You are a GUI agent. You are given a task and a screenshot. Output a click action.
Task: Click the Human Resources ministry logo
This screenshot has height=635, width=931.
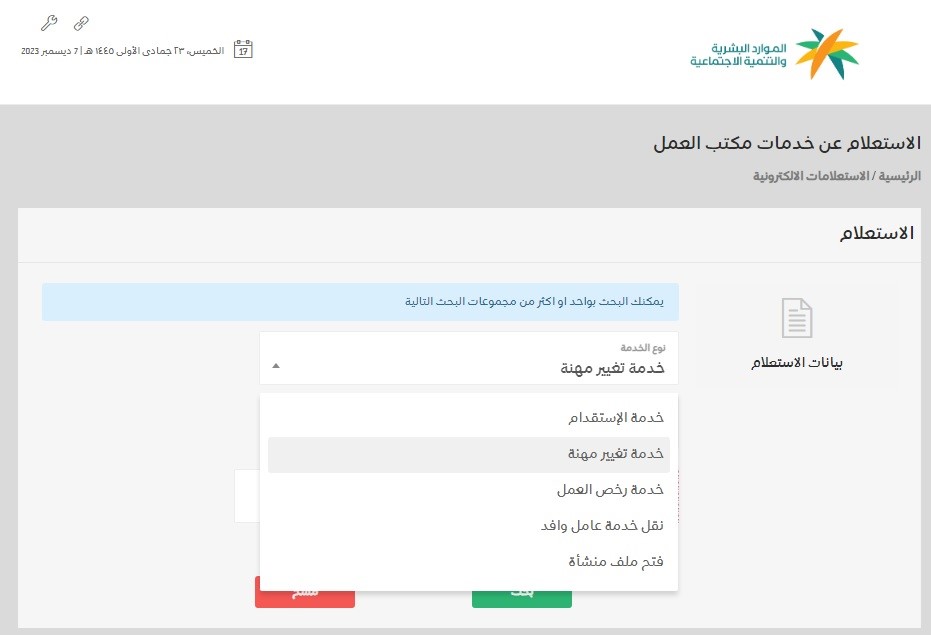pos(774,54)
